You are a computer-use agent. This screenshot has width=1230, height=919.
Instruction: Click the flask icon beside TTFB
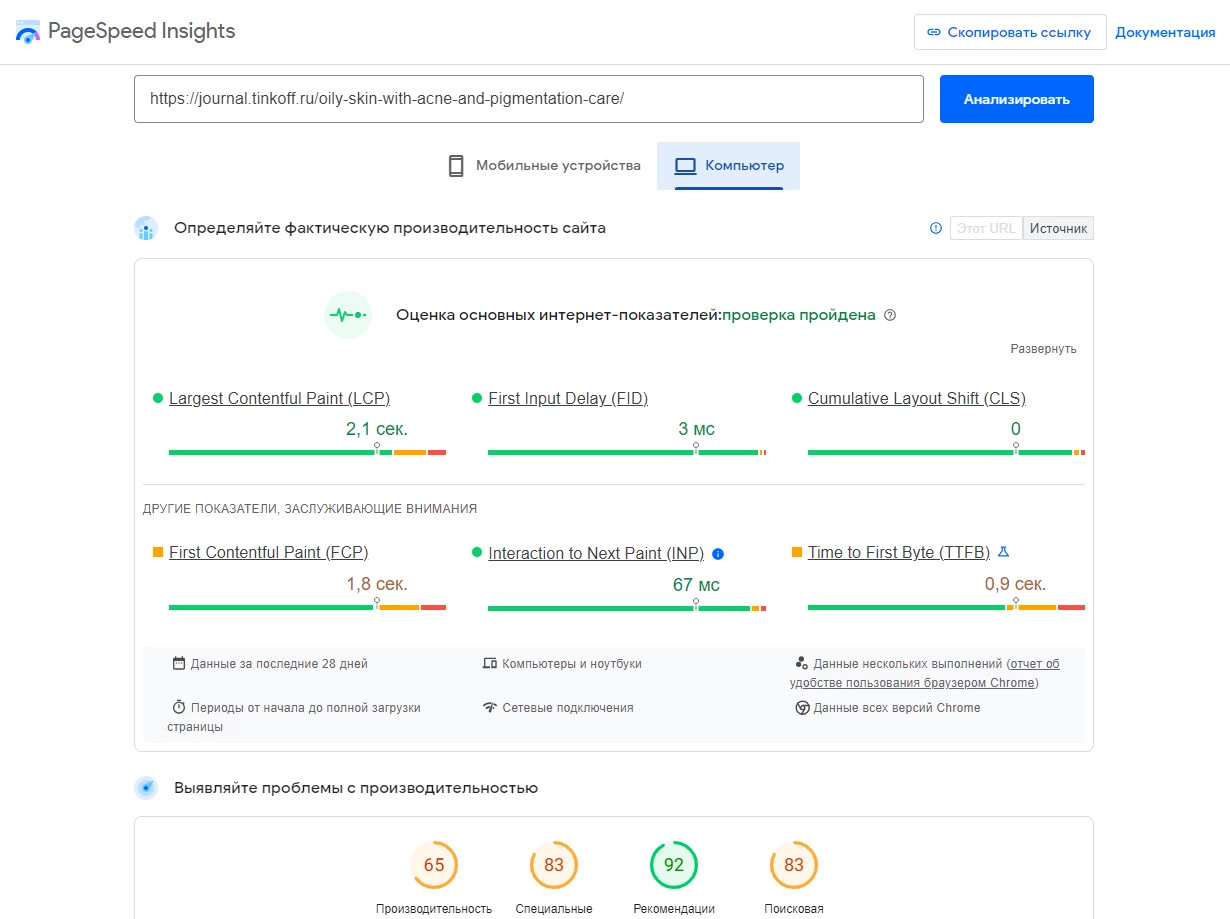(1004, 552)
